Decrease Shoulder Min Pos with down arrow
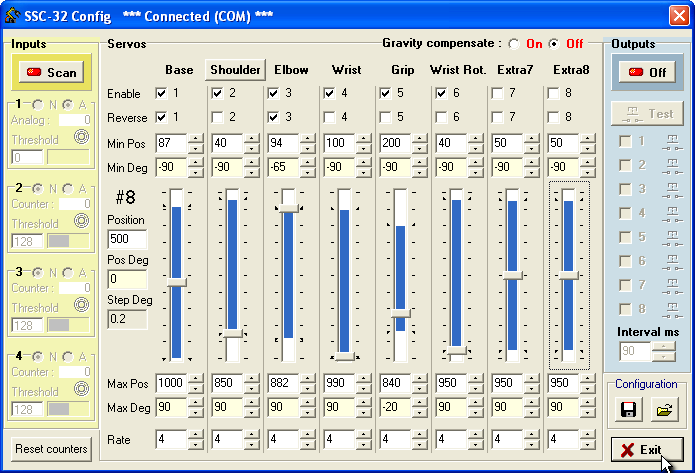The image size is (695, 473). [x=251, y=148]
